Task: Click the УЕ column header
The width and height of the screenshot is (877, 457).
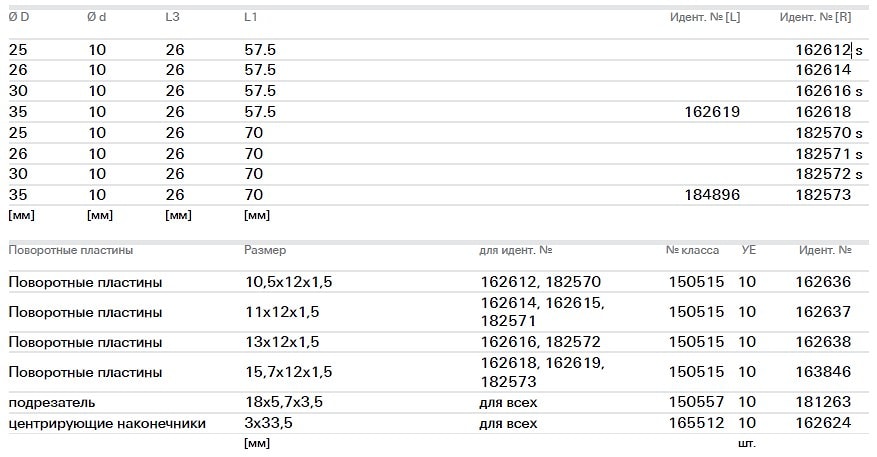Action: tap(748, 250)
